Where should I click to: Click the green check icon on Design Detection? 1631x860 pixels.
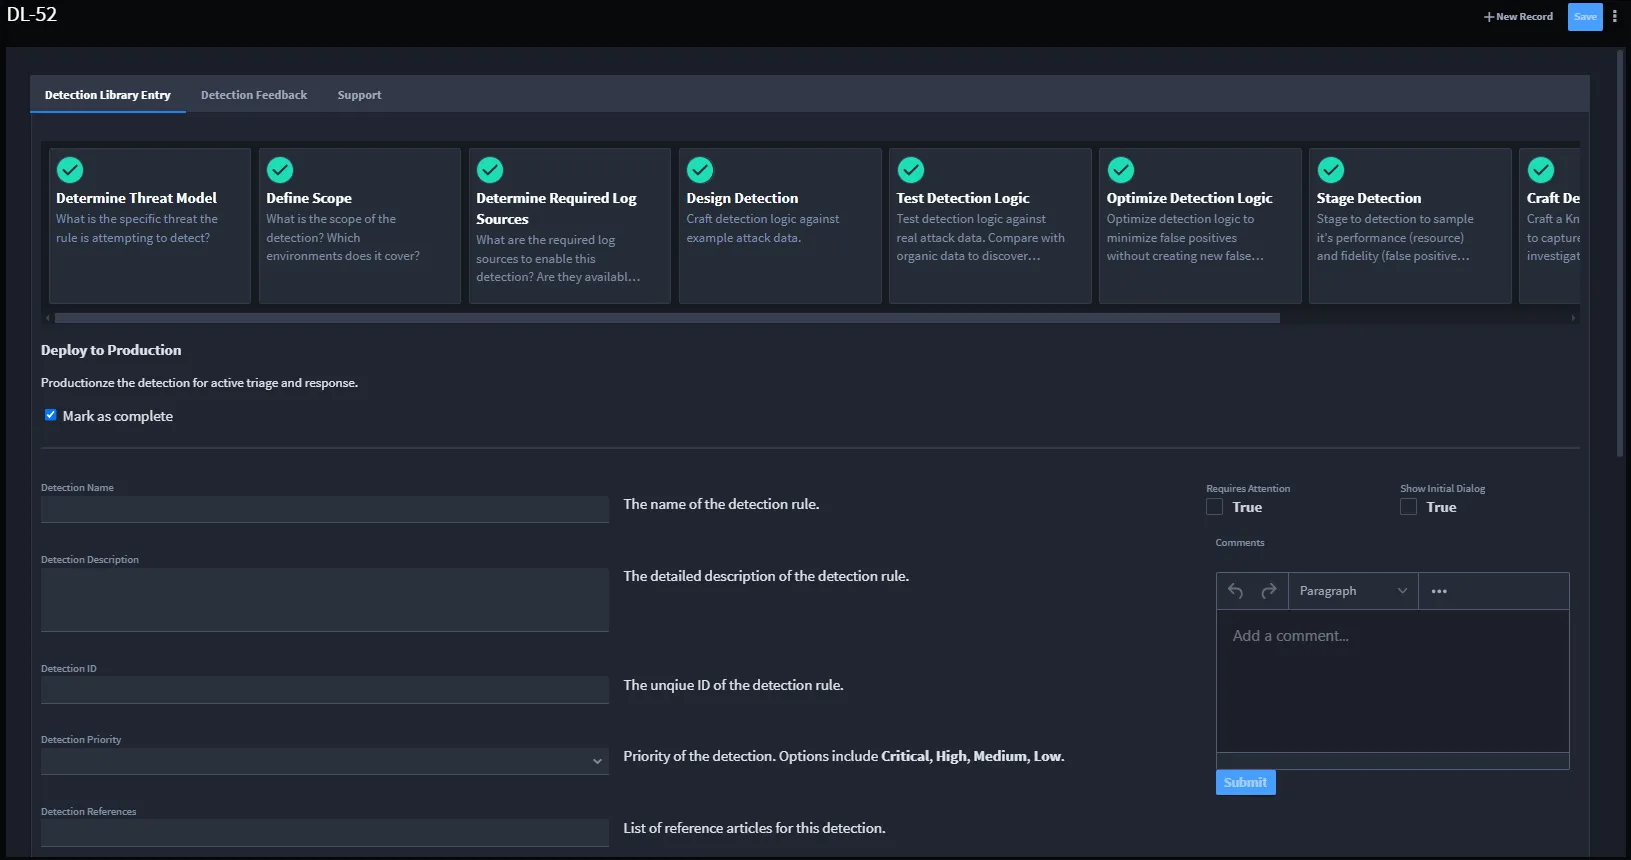coord(700,170)
